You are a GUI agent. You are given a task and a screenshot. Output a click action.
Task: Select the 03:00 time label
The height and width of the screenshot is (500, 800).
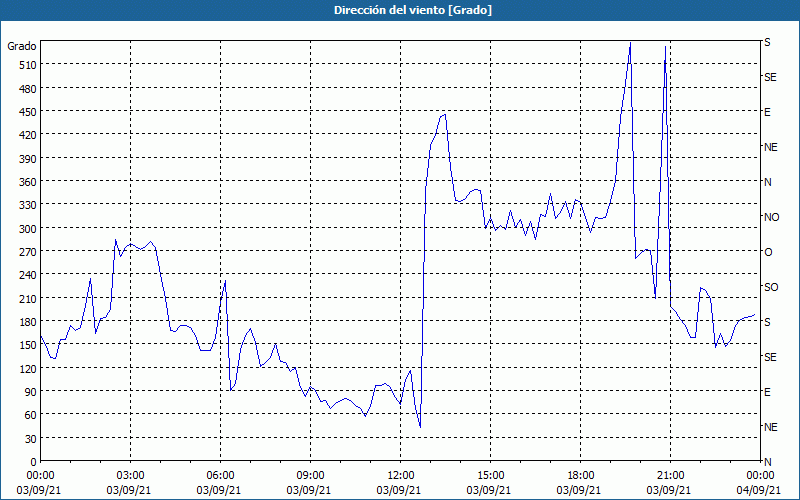click(130, 476)
